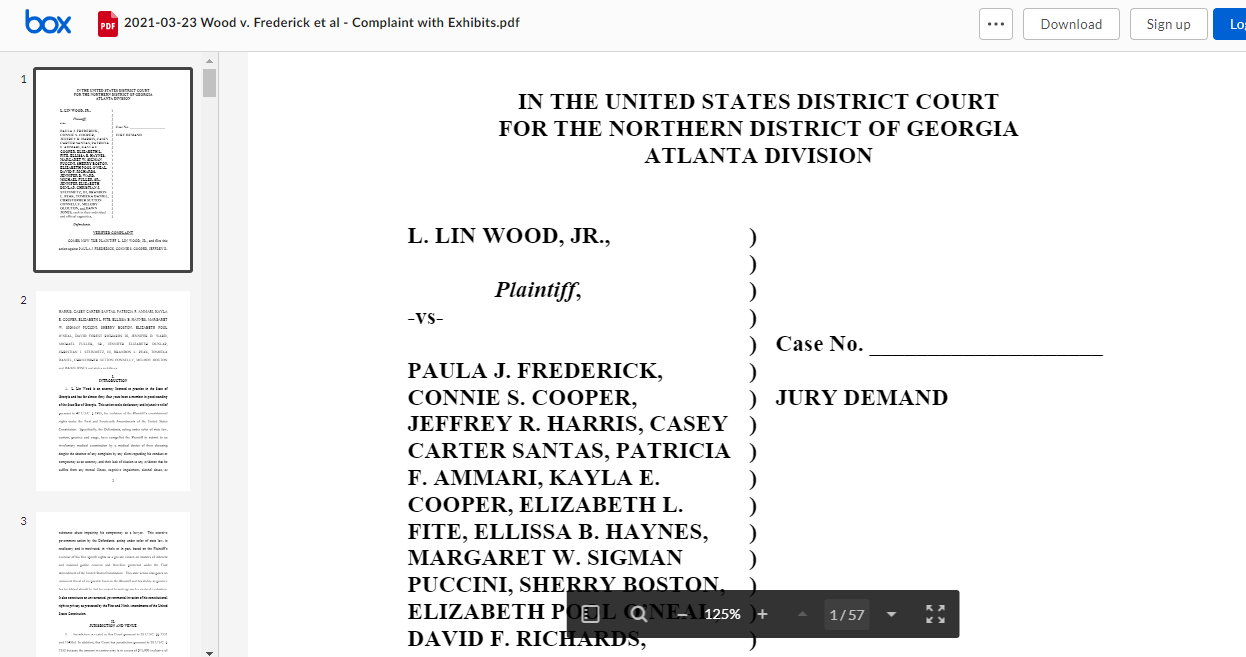The width and height of the screenshot is (1246, 657).
Task: Click the "CONNIE S. COOPER," name
Action: tap(521, 398)
